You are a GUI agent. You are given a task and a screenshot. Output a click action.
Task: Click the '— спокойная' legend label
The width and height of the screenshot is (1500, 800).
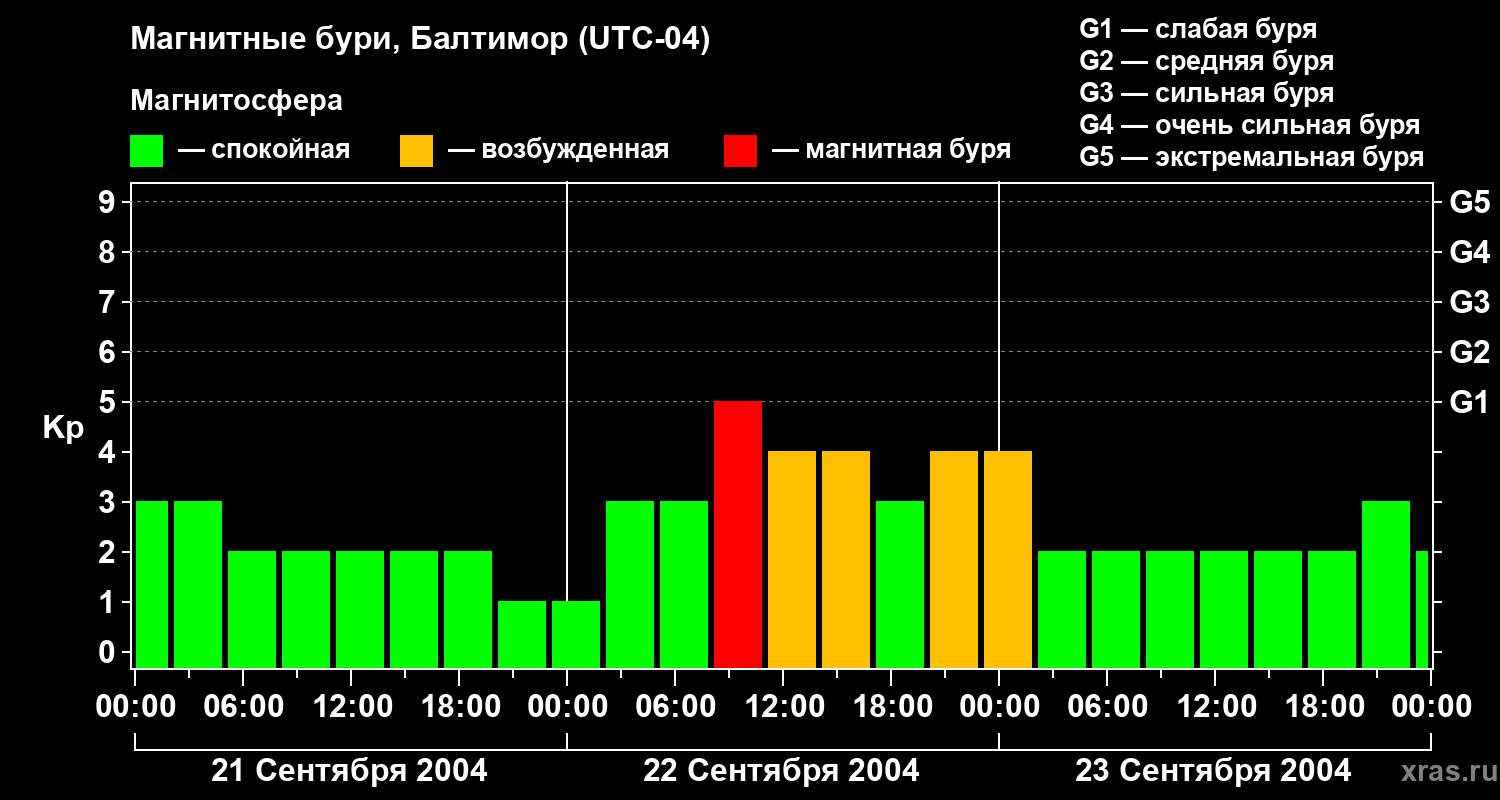(264, 151)
